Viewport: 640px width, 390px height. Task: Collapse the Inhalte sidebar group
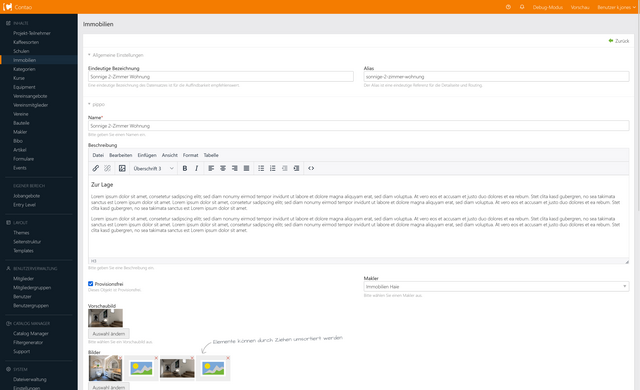18,23
